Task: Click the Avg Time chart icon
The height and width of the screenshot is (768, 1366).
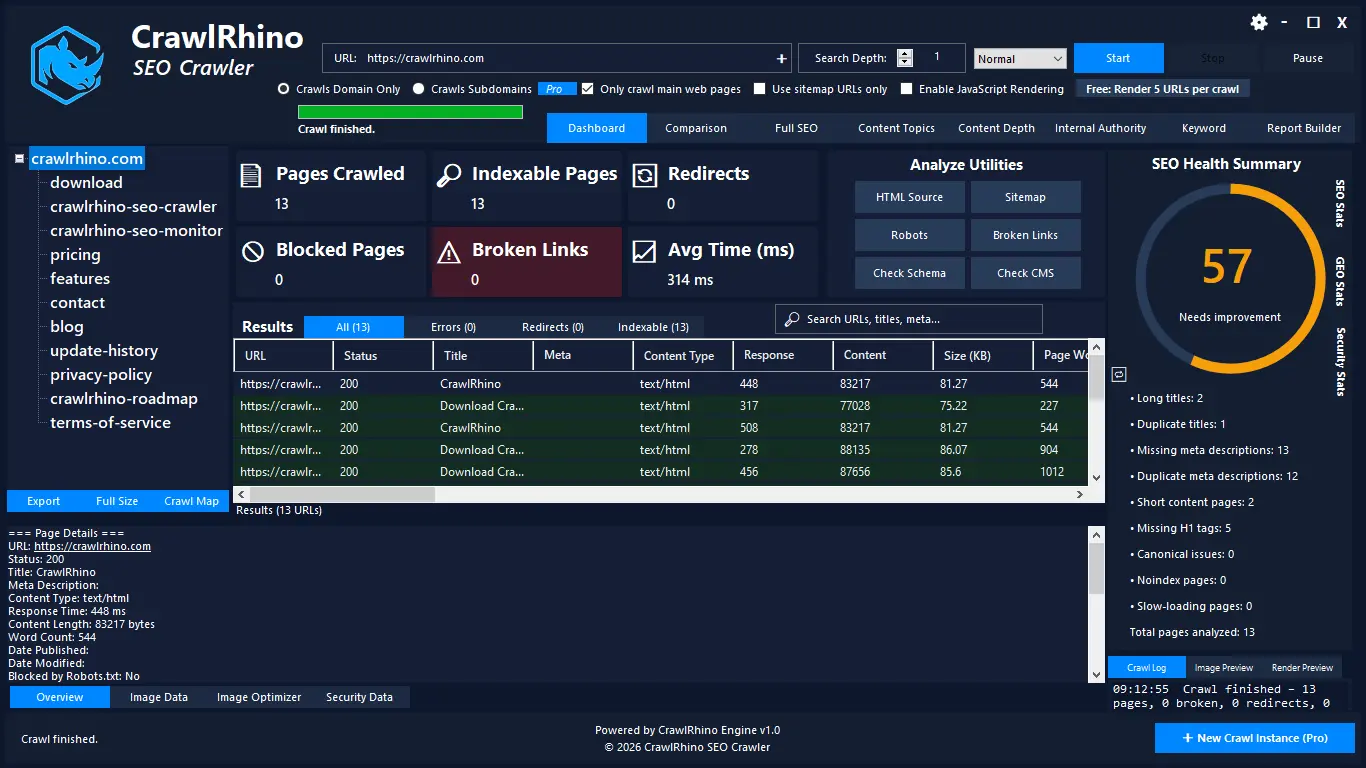Action: click(645, 252)
